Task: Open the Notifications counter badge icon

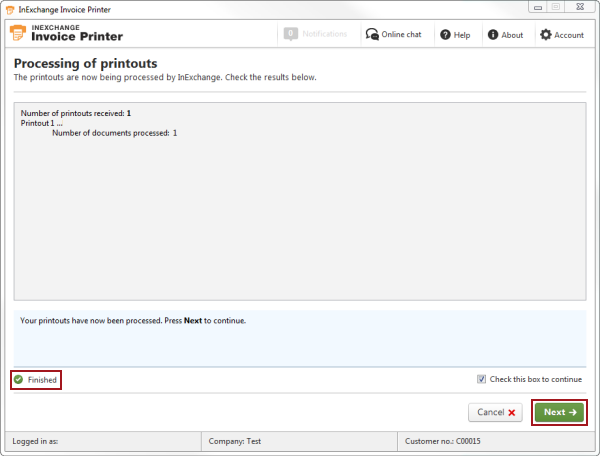Action: click(291, 34)
